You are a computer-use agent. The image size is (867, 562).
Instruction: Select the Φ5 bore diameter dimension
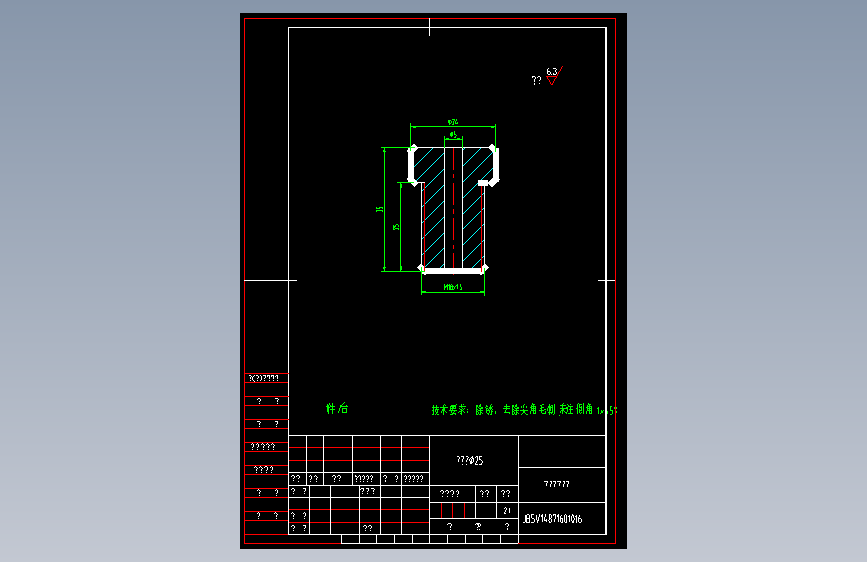coord(453,134)
